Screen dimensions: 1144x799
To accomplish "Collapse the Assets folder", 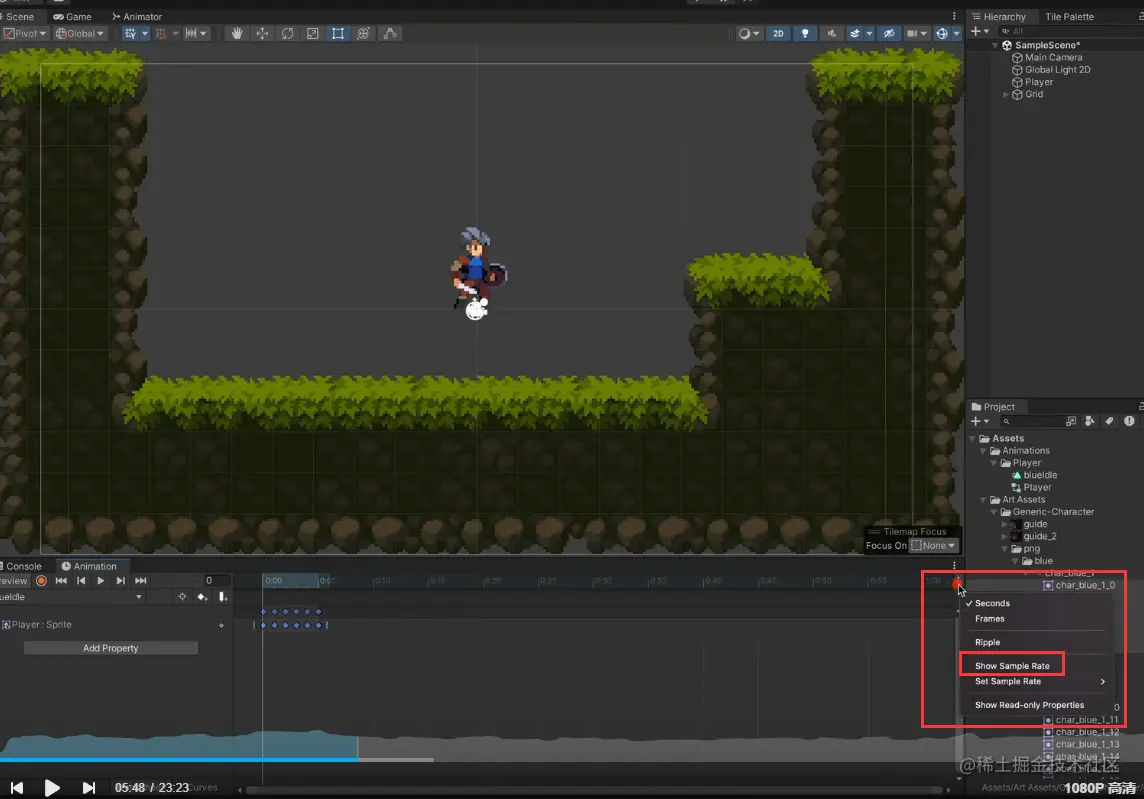I will (x=973, y=439).
